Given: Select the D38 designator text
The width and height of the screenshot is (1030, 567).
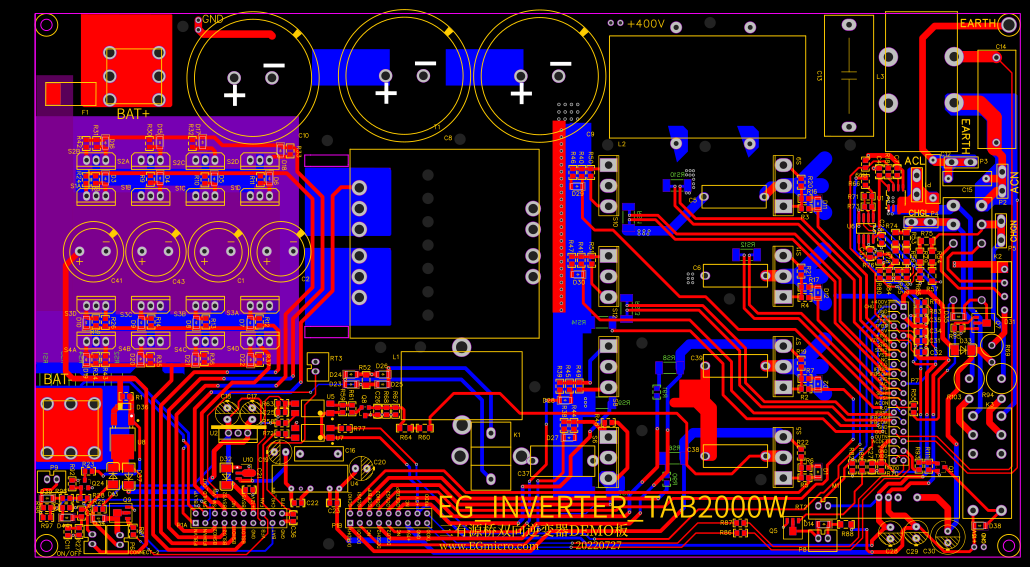Looking at the screenshot, I should coord(995,526).
